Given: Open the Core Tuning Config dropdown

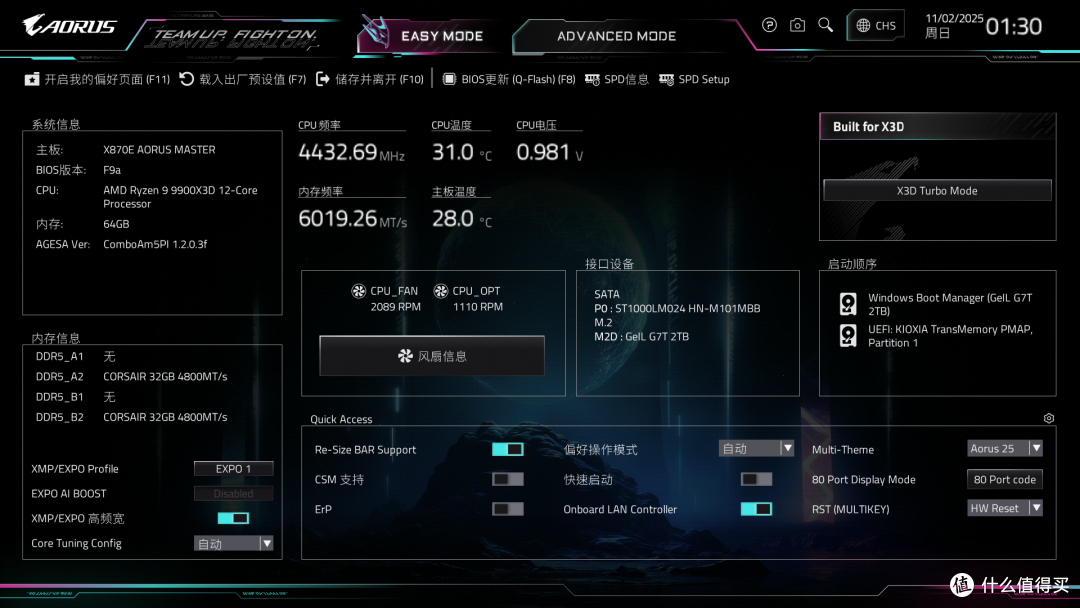Looking at the screenshot, I should point(233,543).
